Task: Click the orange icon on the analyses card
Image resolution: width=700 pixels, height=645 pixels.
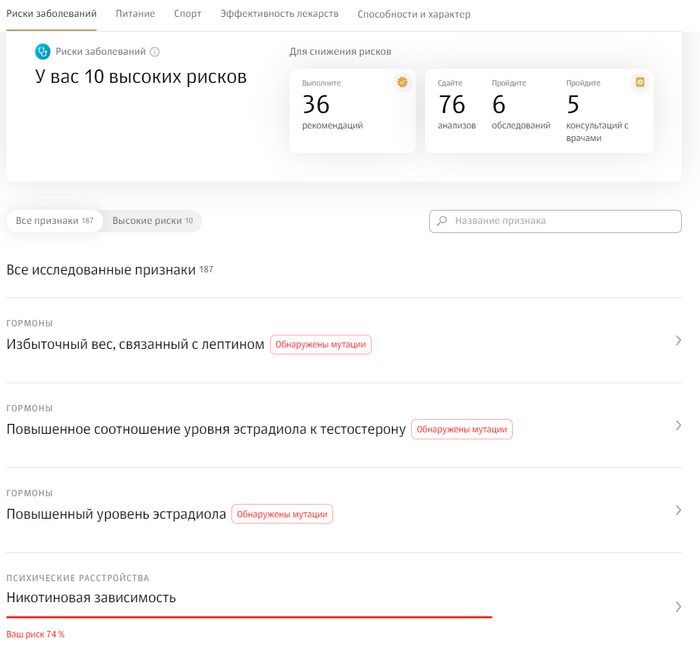Action: coord(640,83)
